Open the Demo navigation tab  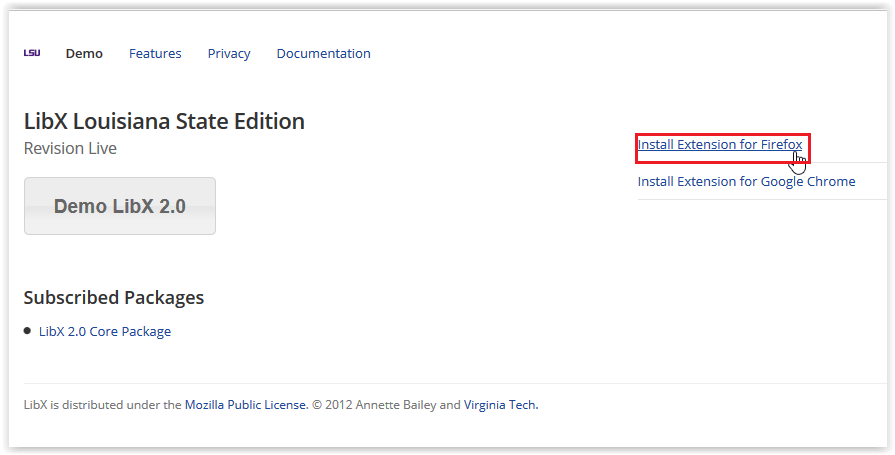(x=84, y=54)
